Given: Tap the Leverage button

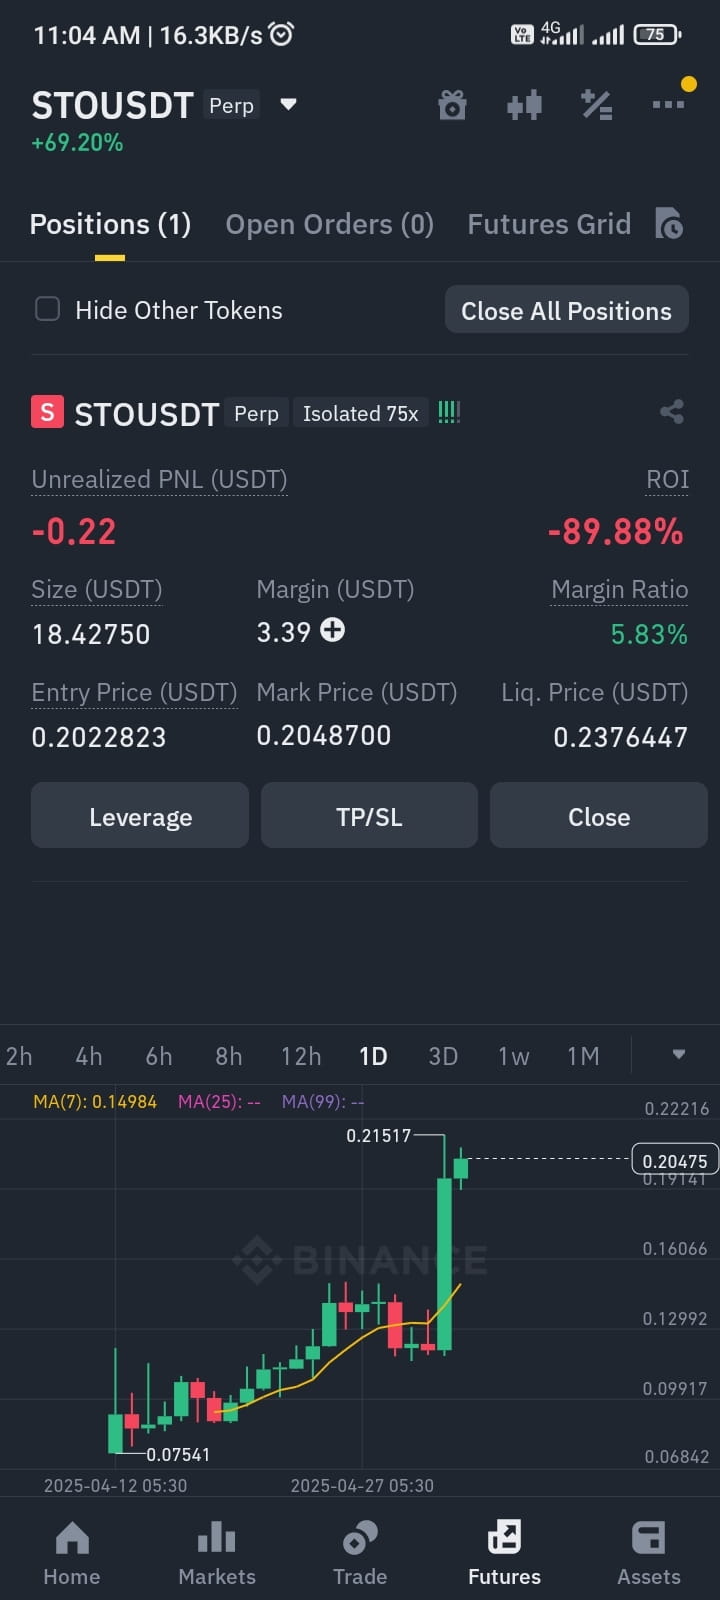Looking at the screenshot, I should [x=140, y=816].
